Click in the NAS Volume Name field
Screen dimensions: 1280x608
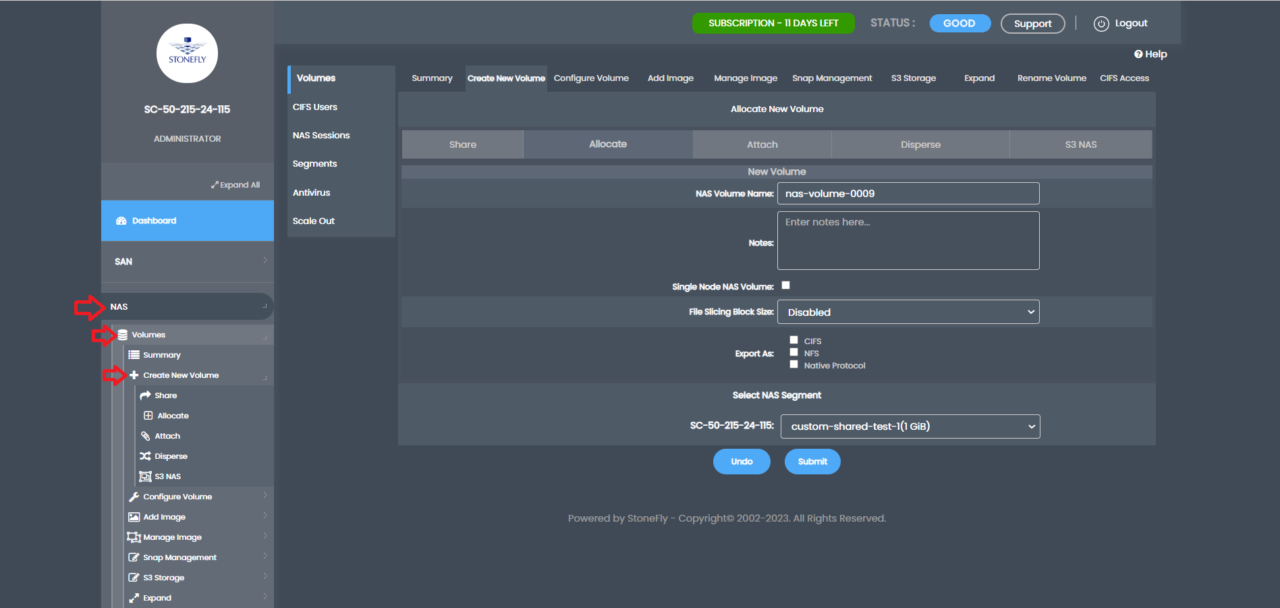click(908, 193)
